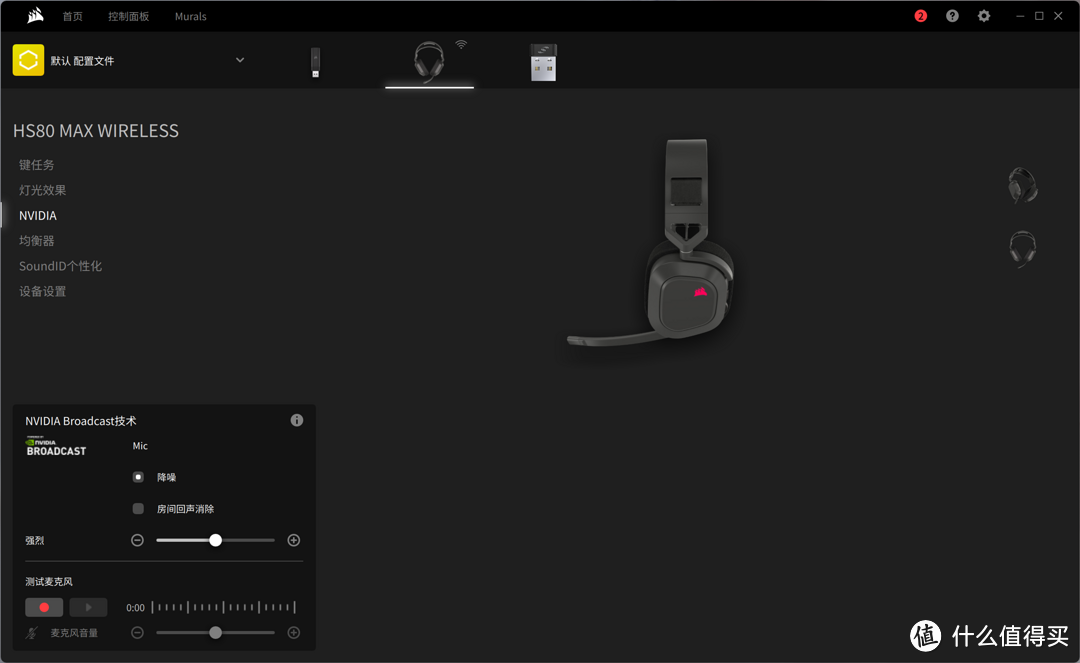Viewport: 1080px width, 663px height.
Task: Select the USB dongle stick device
Action: tap(315, 63)
